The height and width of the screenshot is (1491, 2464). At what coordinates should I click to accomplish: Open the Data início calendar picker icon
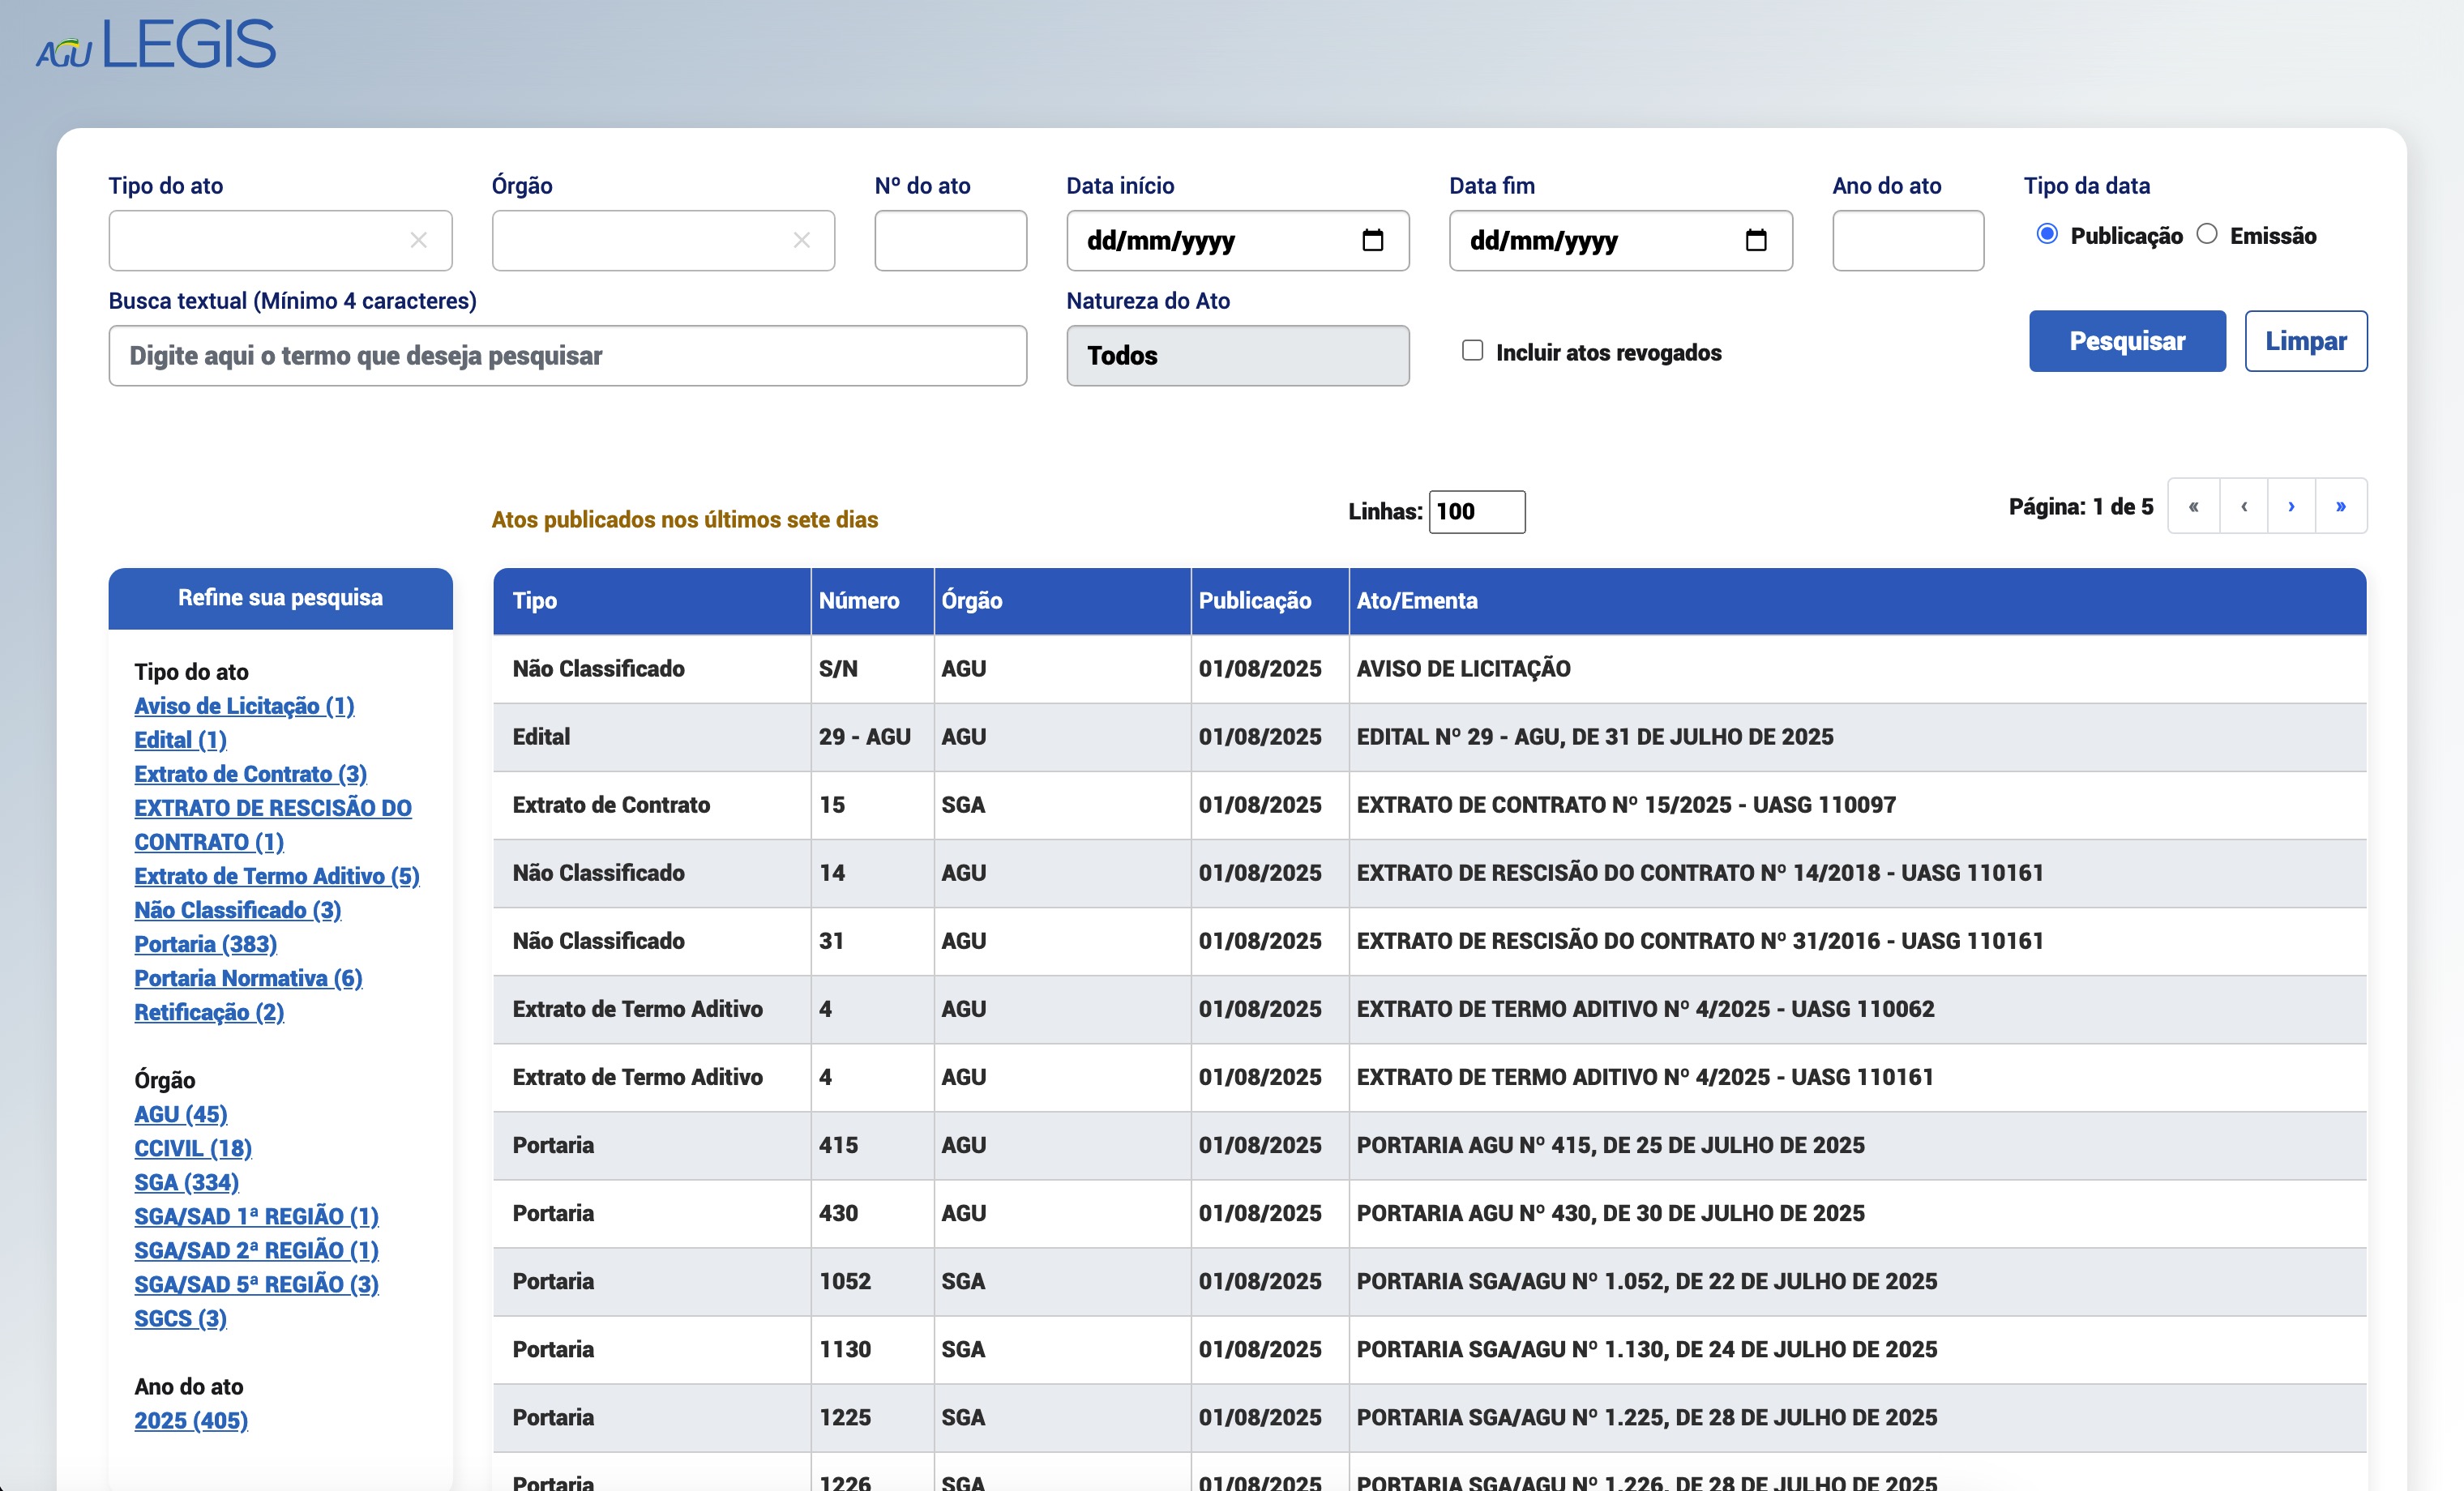point(1373,240)
